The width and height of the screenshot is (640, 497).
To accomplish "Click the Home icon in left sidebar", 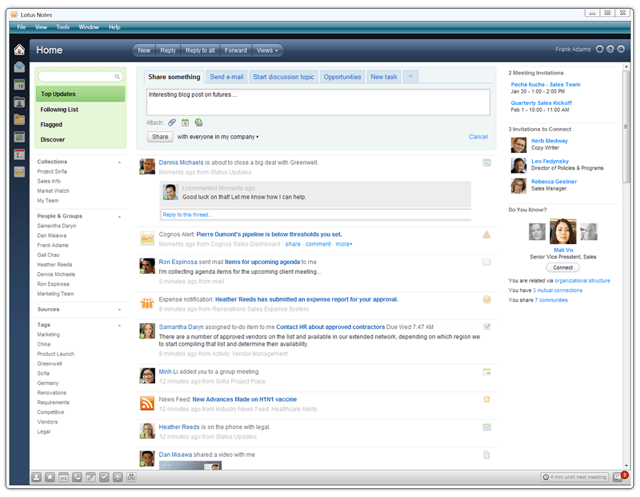I will (x=18, y=49).
